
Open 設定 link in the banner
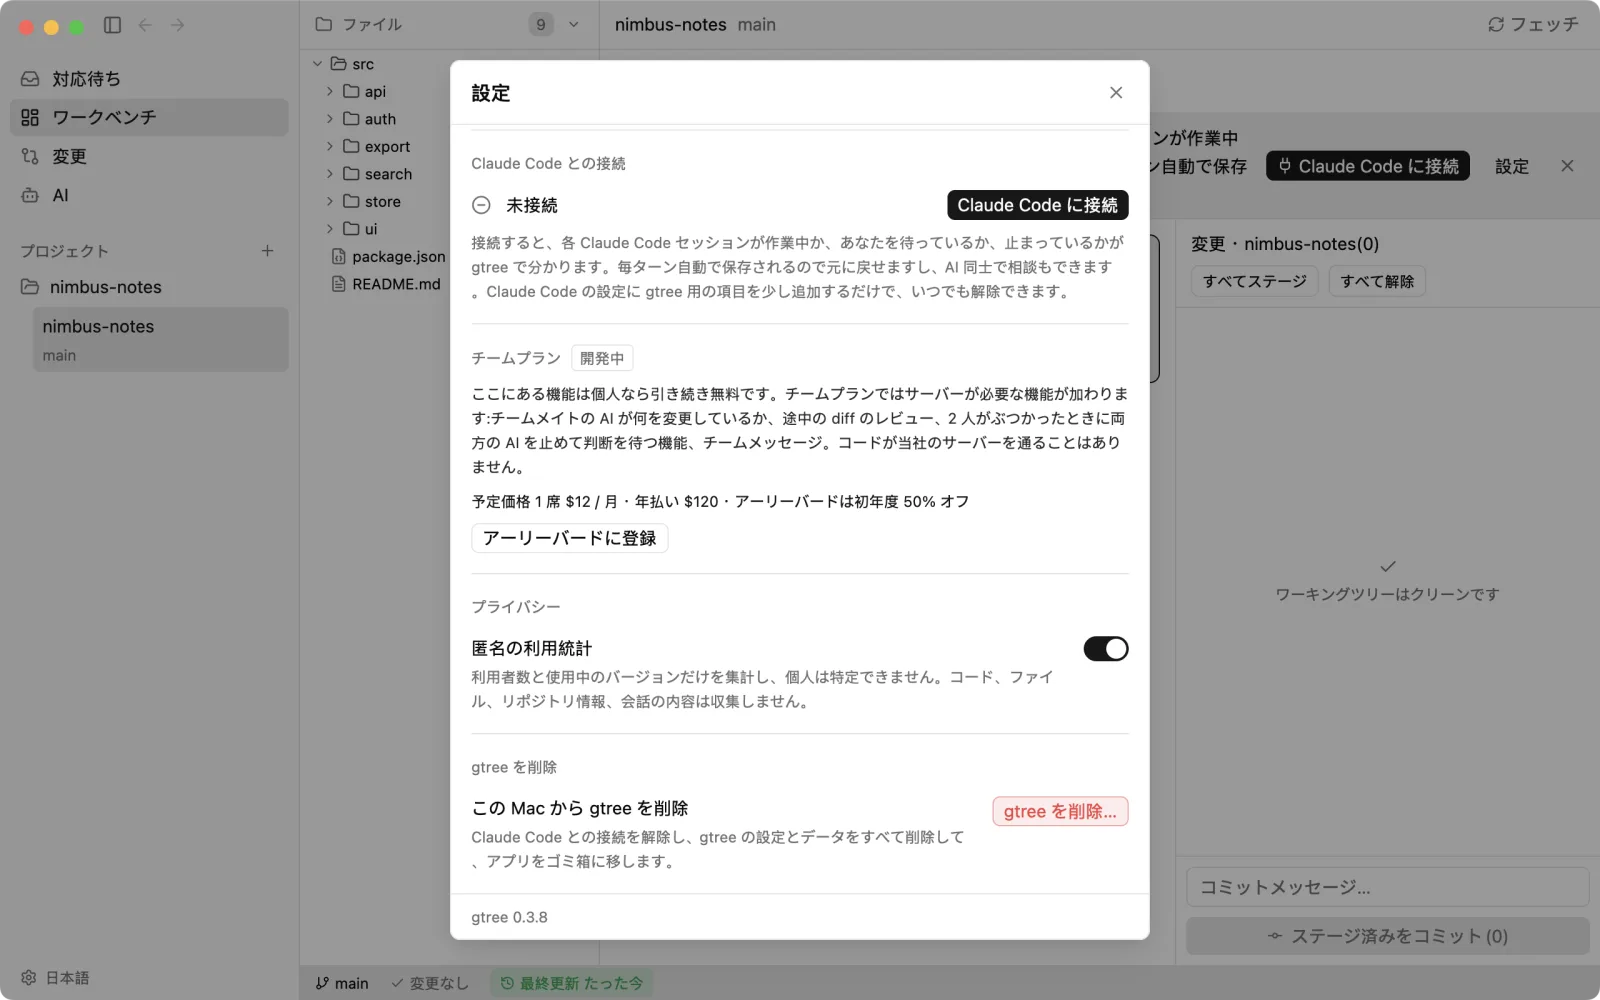click(1512, 167)
